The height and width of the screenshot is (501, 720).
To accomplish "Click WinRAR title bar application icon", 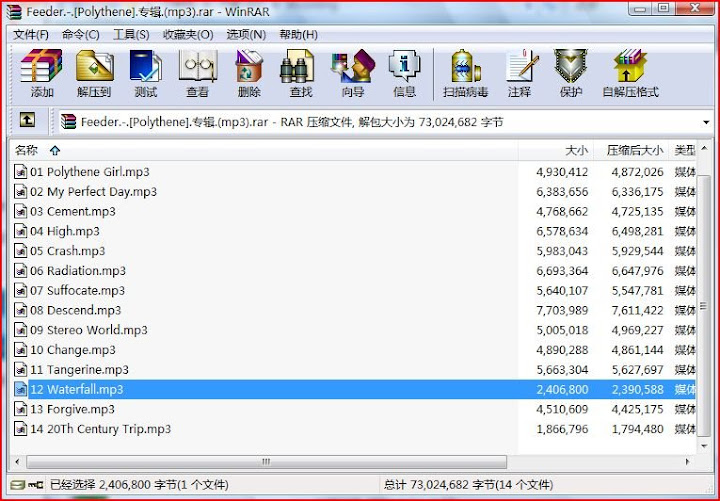I will click(14, 12).
